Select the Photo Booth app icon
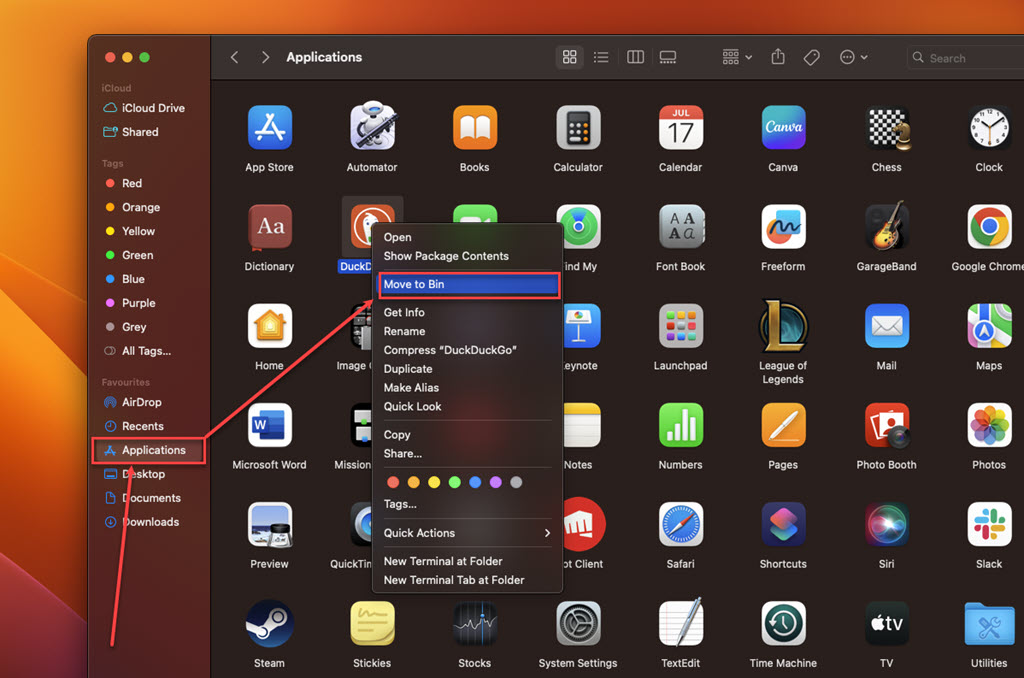 click(886, 425)
